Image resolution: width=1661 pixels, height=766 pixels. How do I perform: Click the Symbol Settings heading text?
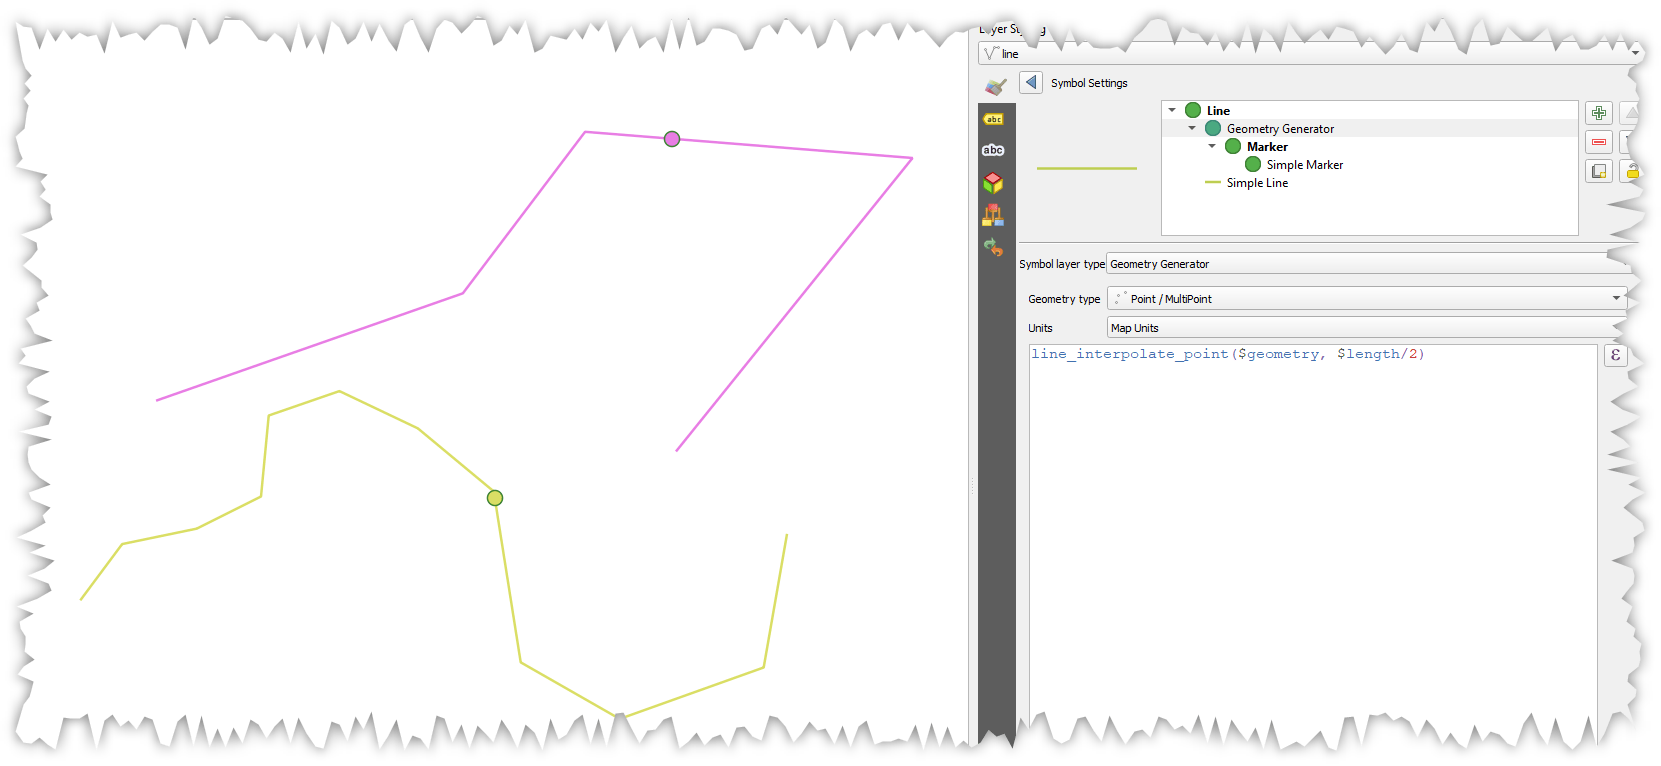click(x=1089, y=83)
